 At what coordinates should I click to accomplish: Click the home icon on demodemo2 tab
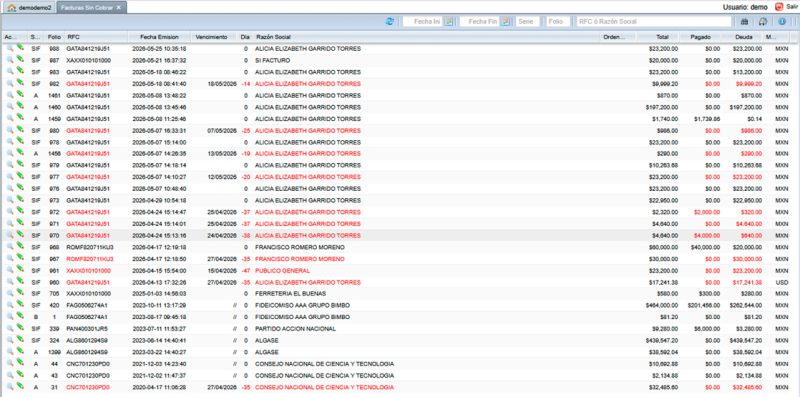[12, 8]
